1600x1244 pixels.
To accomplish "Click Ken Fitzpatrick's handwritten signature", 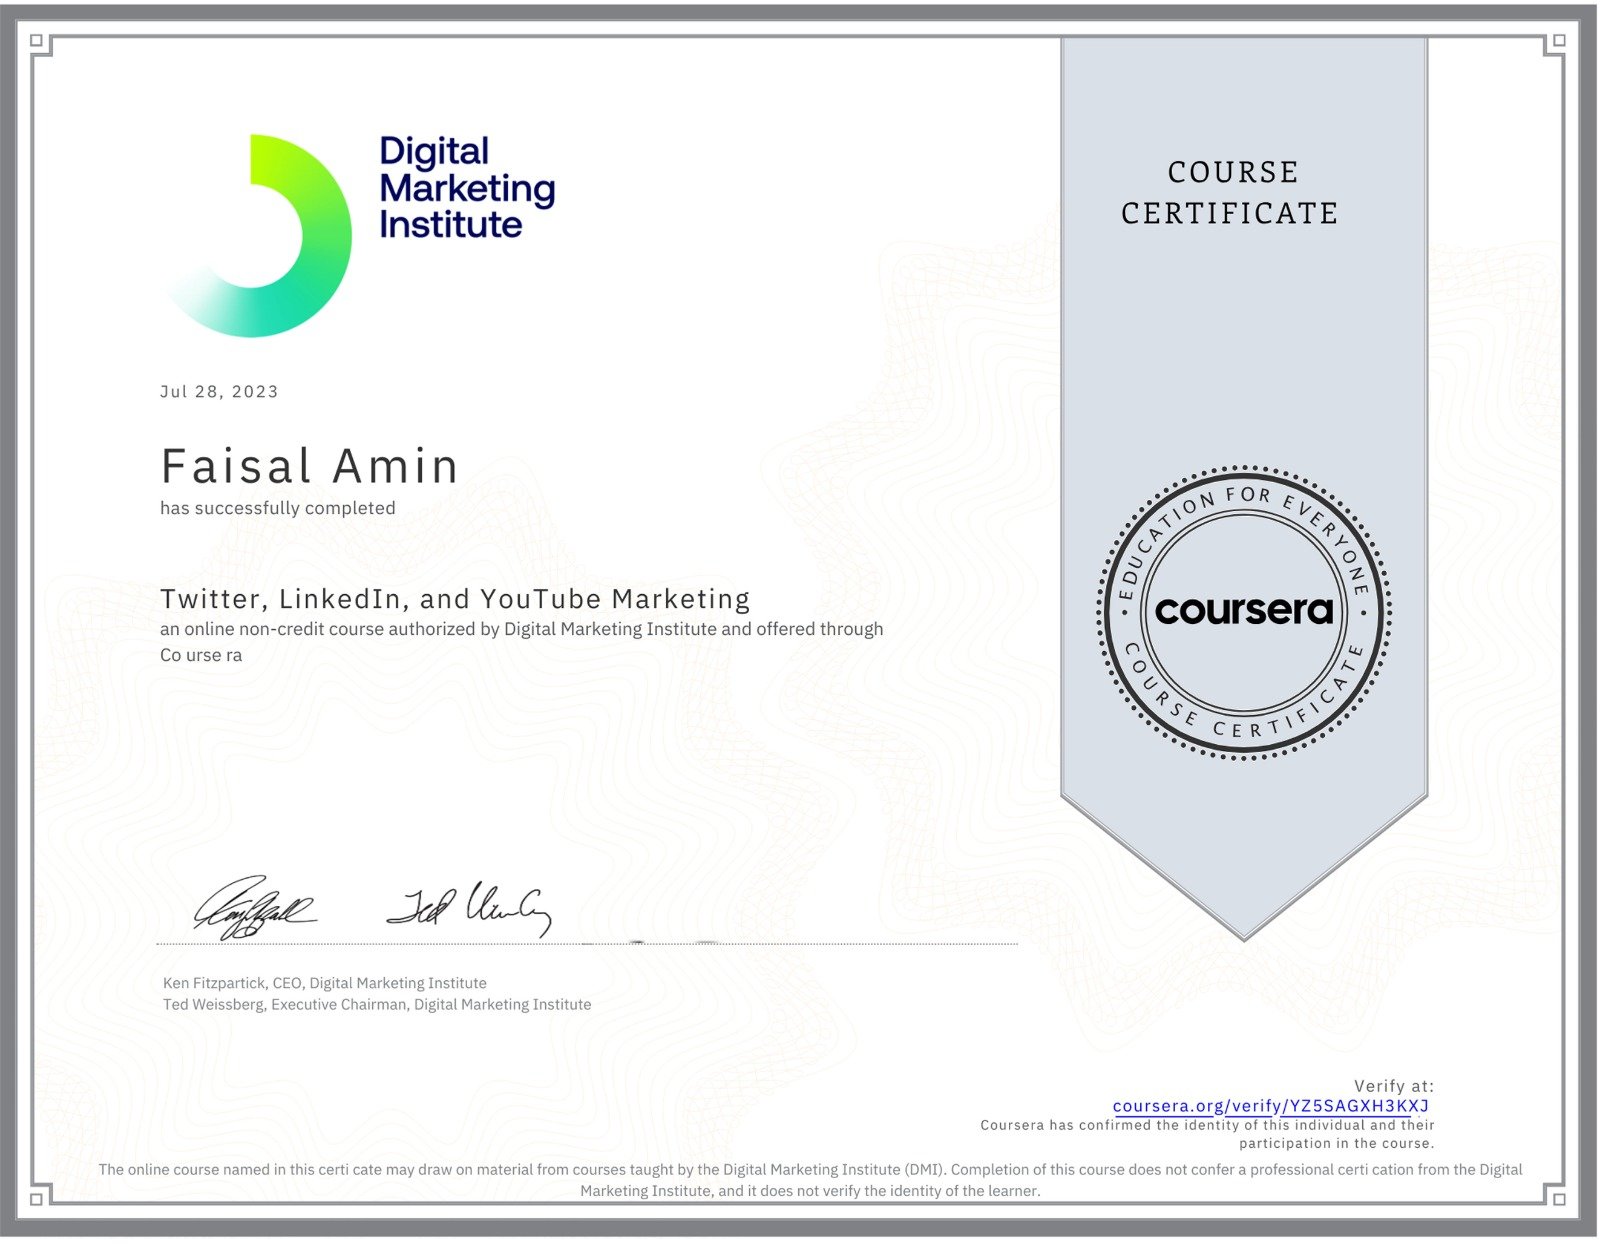I will click(x=254, y=908).
